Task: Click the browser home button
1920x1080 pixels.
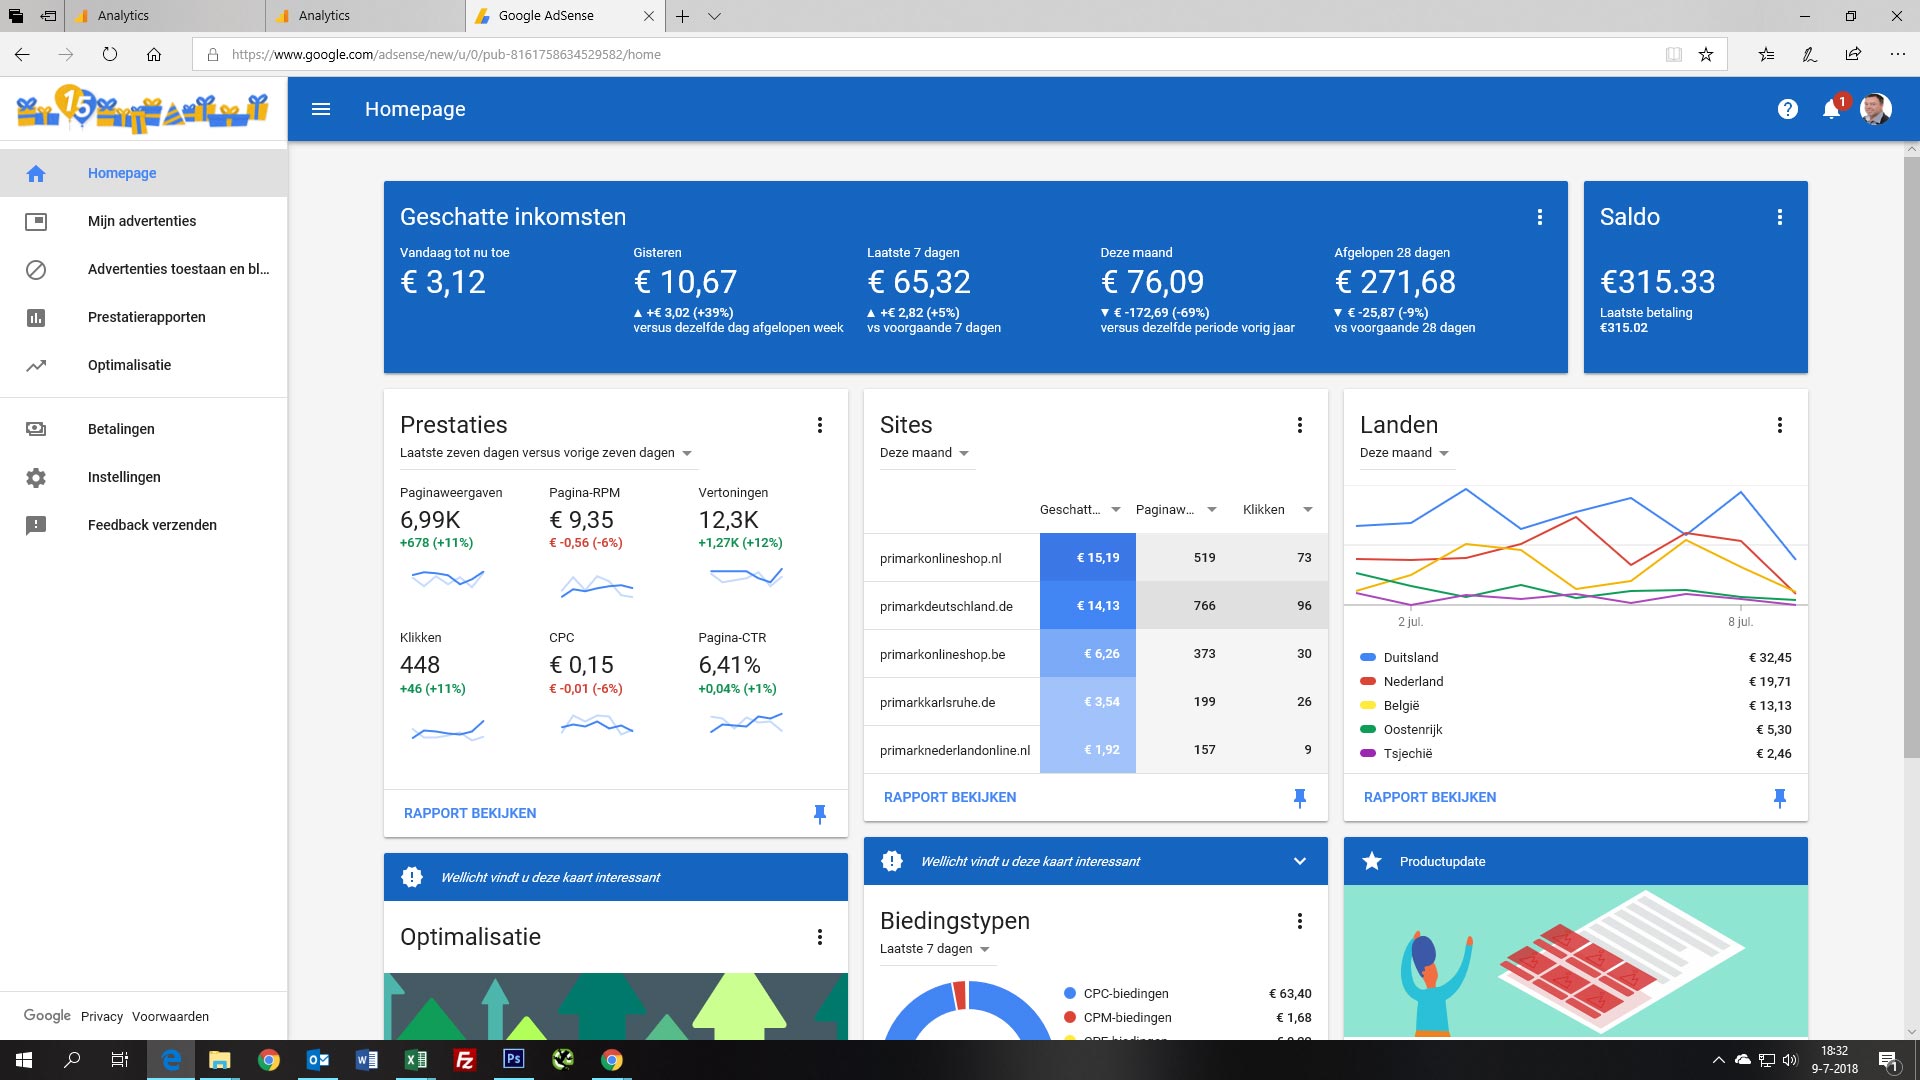Action: [154, 54]
